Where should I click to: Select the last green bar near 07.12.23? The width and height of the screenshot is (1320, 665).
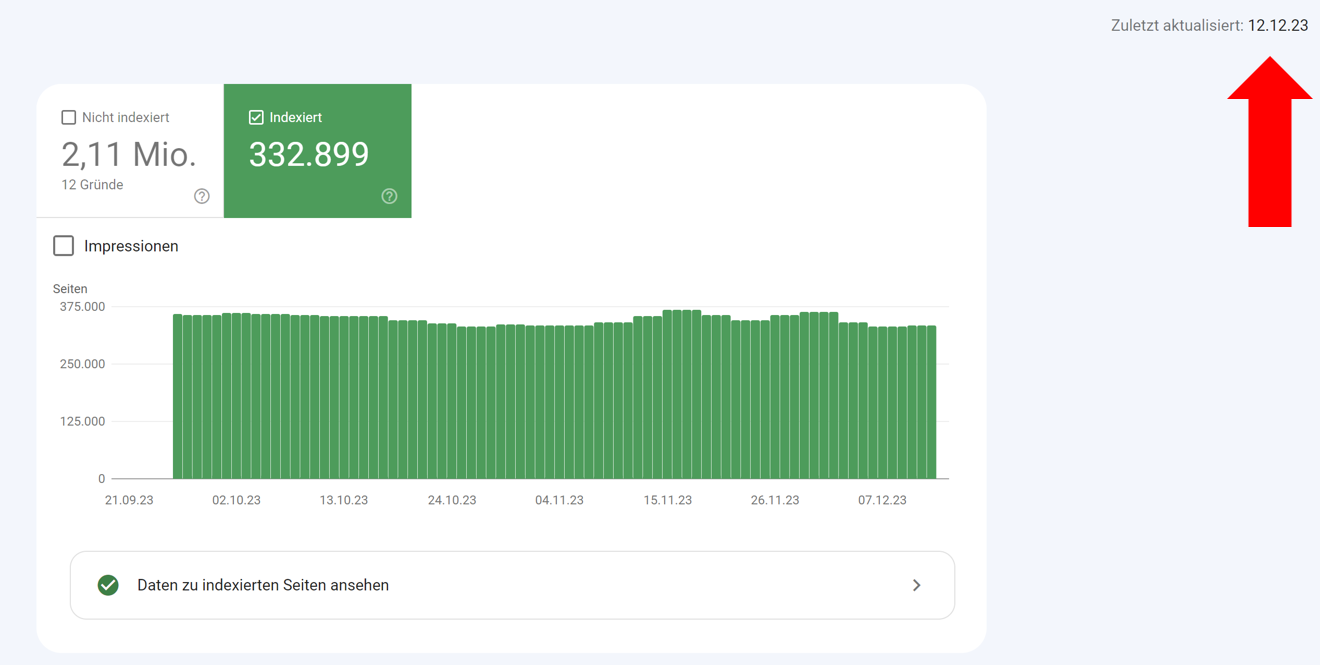[x=930, y=400]
